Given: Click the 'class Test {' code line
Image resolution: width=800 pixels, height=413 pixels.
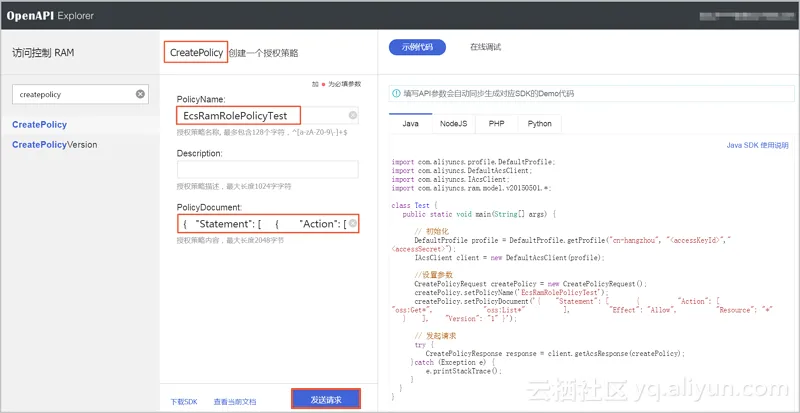Looking at the screenshot, I should click(x=412, y=206).
